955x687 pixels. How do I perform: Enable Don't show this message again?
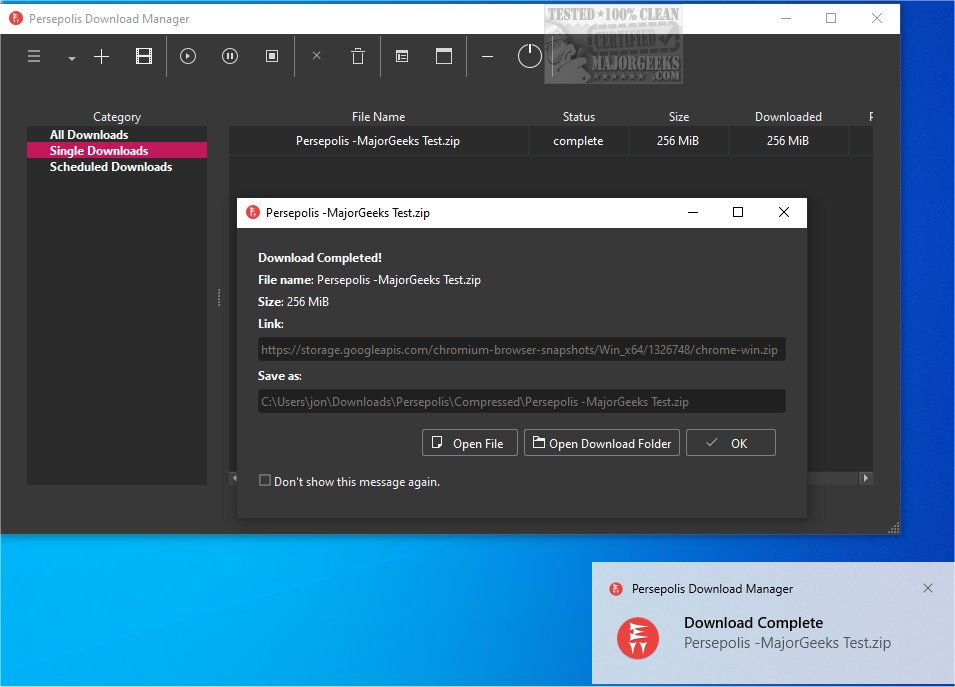pos(264,481)
